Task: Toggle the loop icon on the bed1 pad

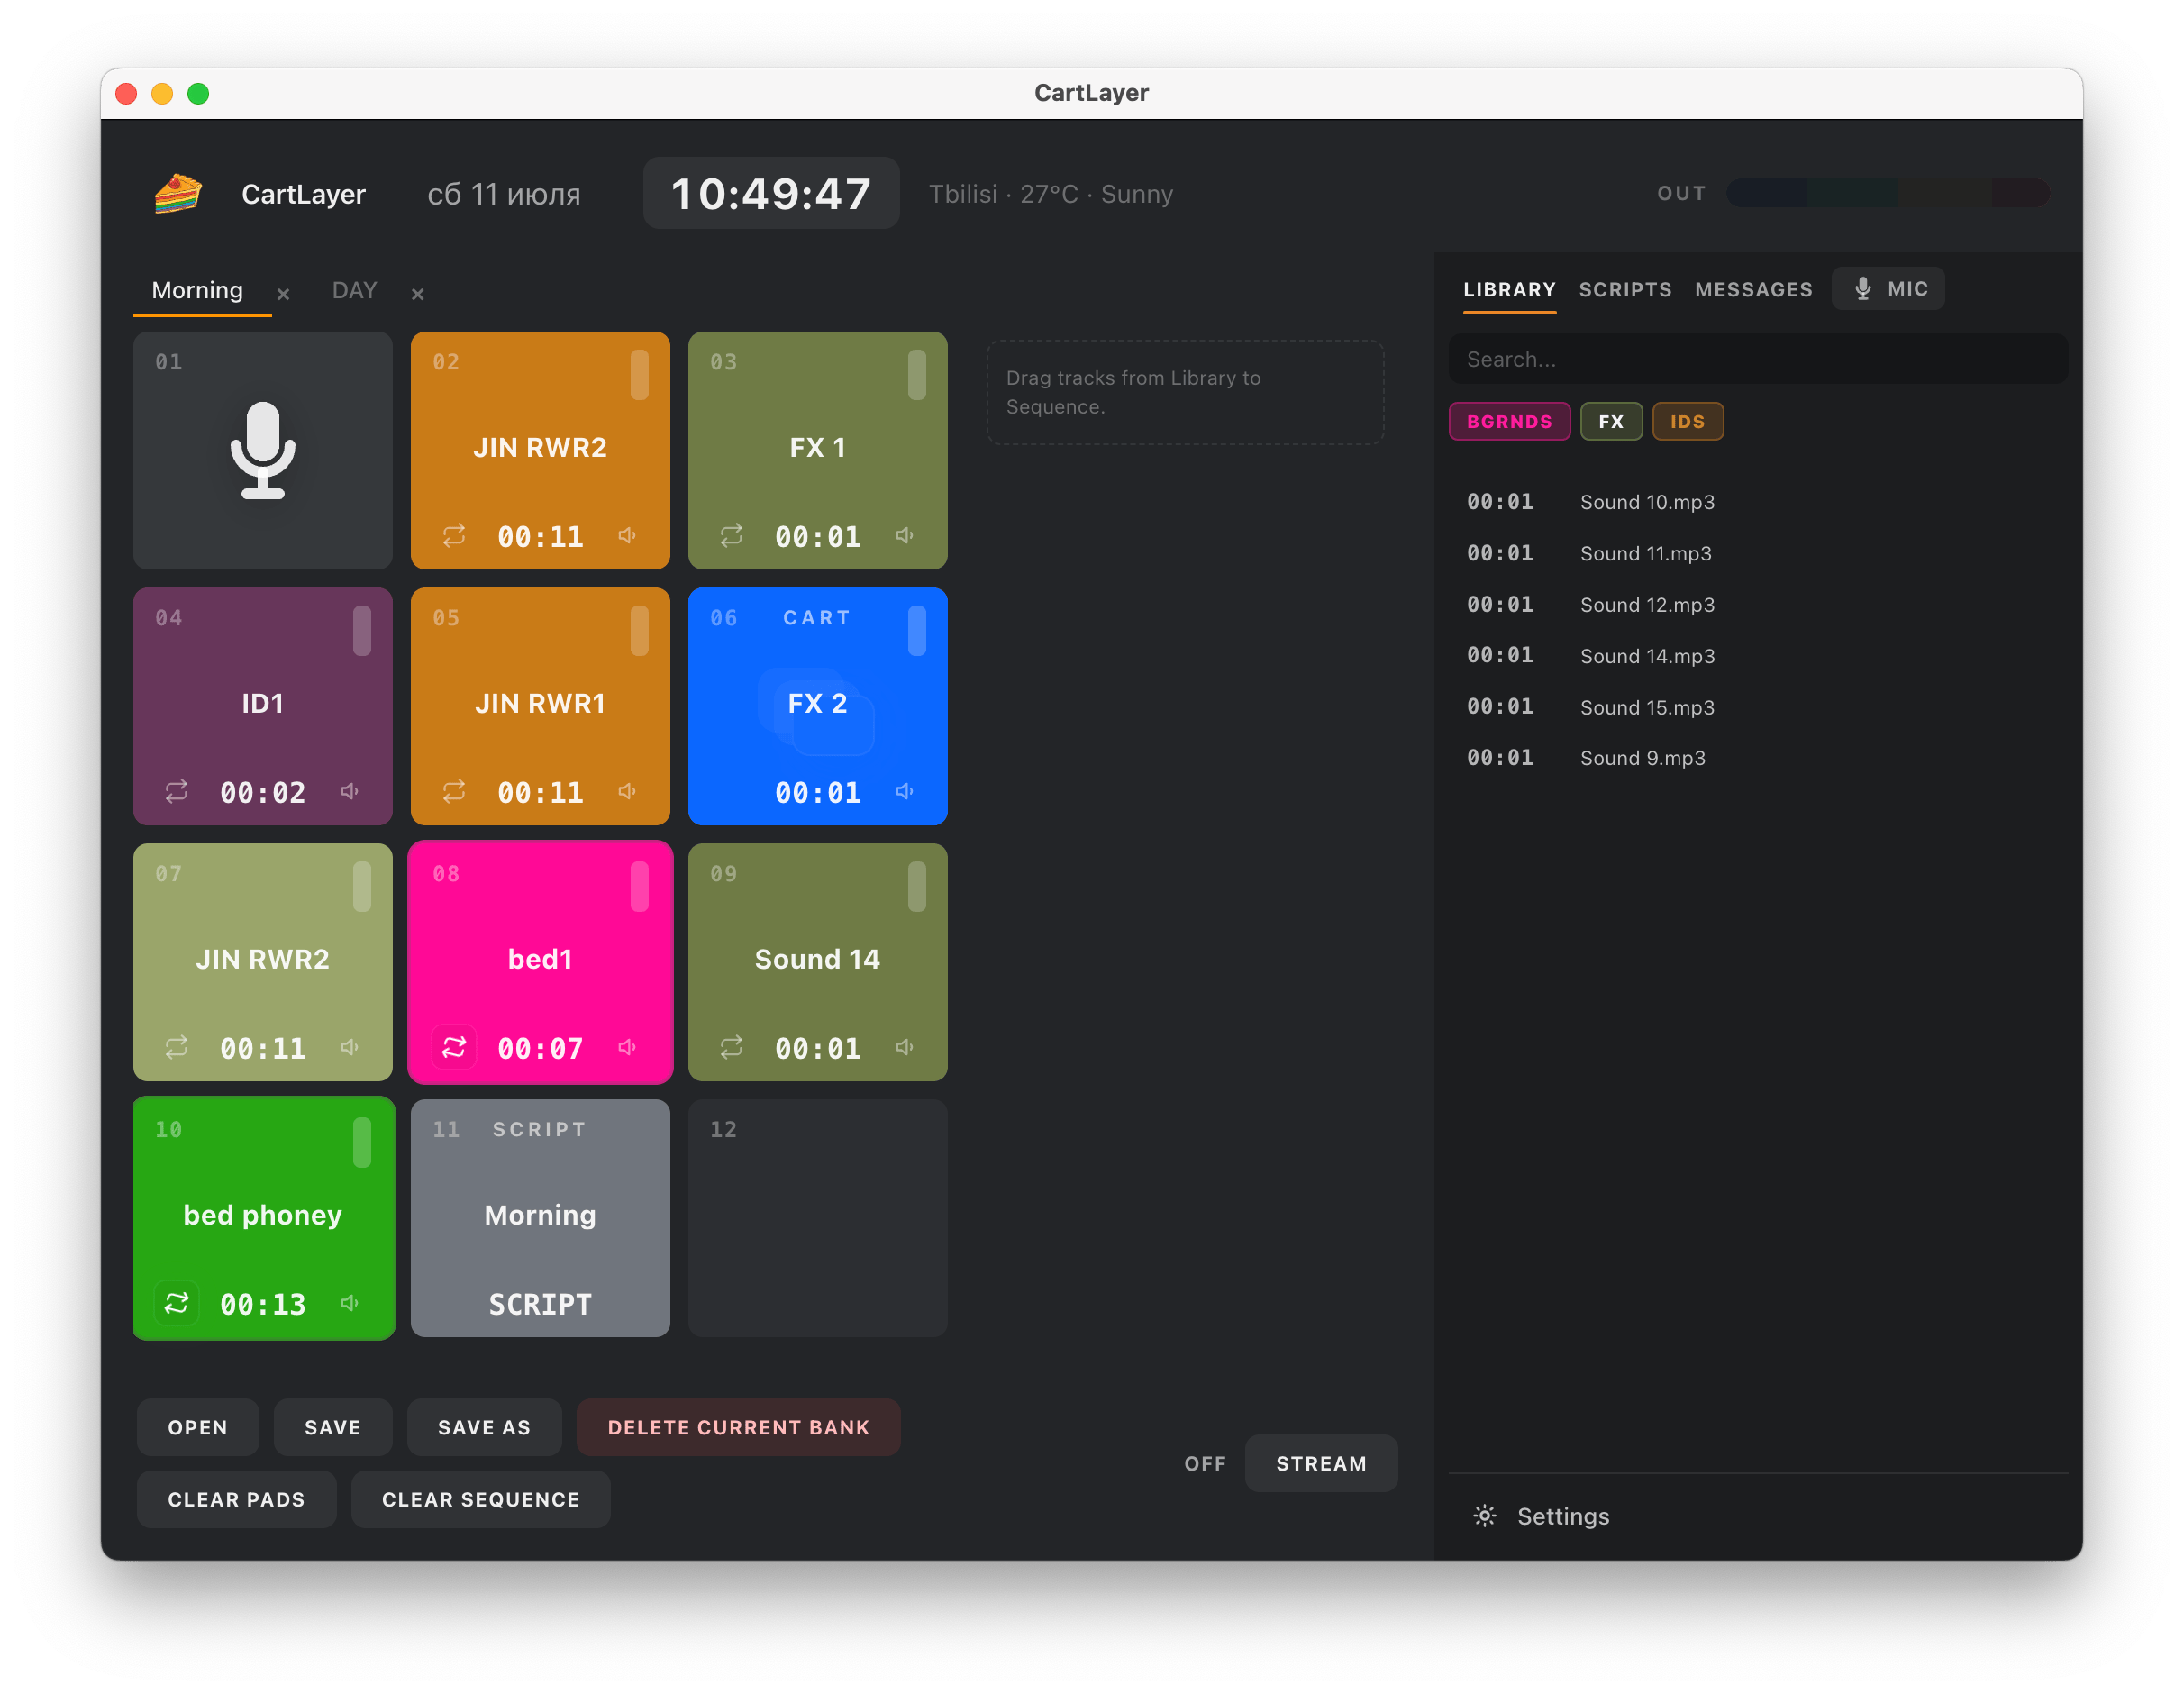Action: [454, 1047]
